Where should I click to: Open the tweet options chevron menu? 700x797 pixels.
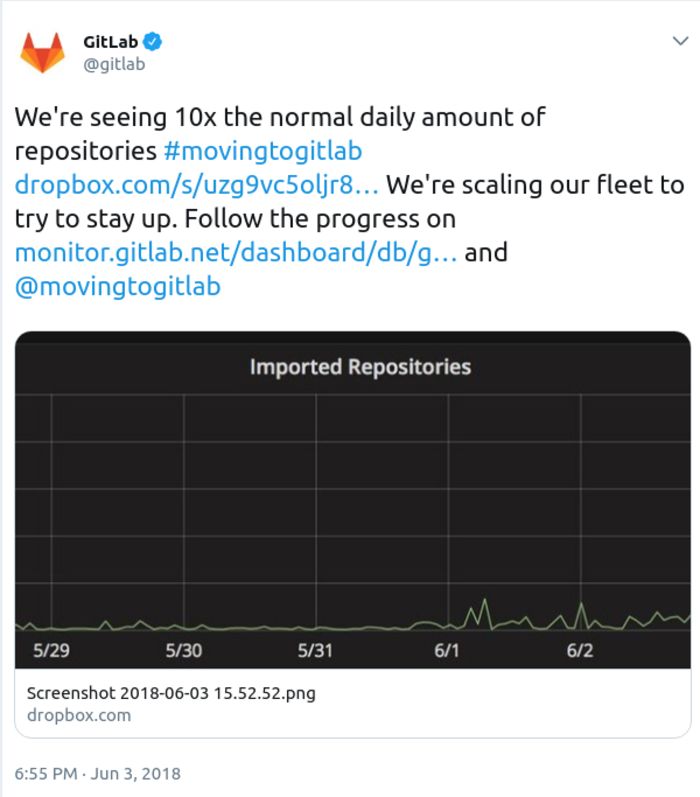[x=680, y=41]
